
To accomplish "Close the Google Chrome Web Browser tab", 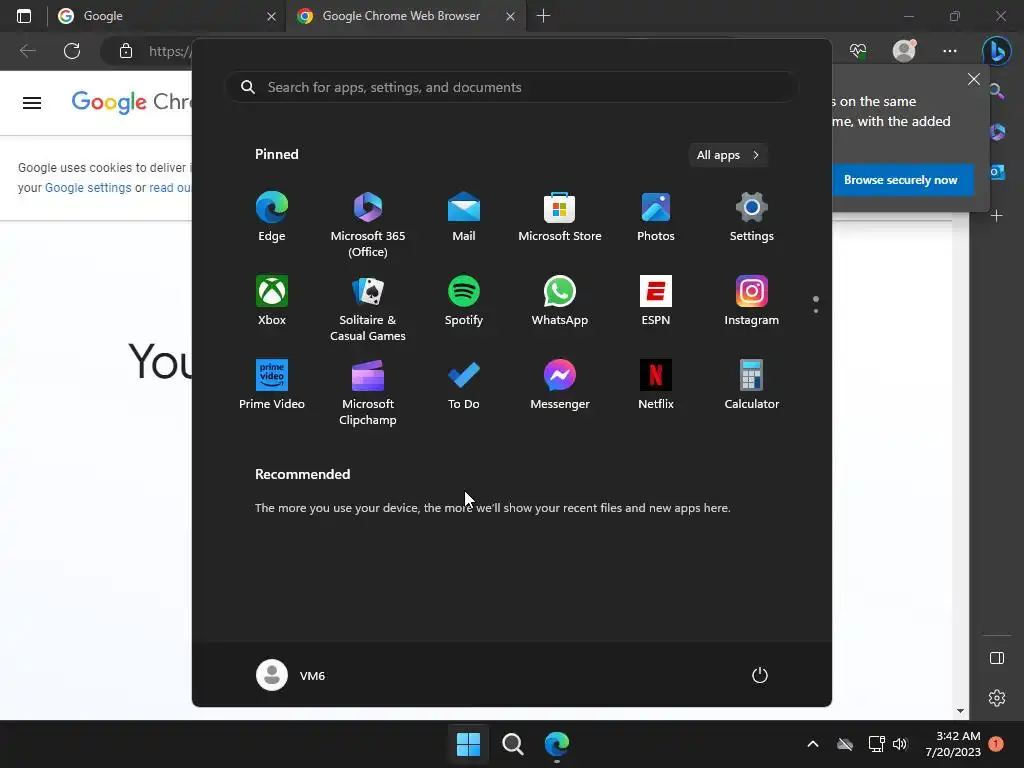I will pyautogui.click(x=511, y=16).
